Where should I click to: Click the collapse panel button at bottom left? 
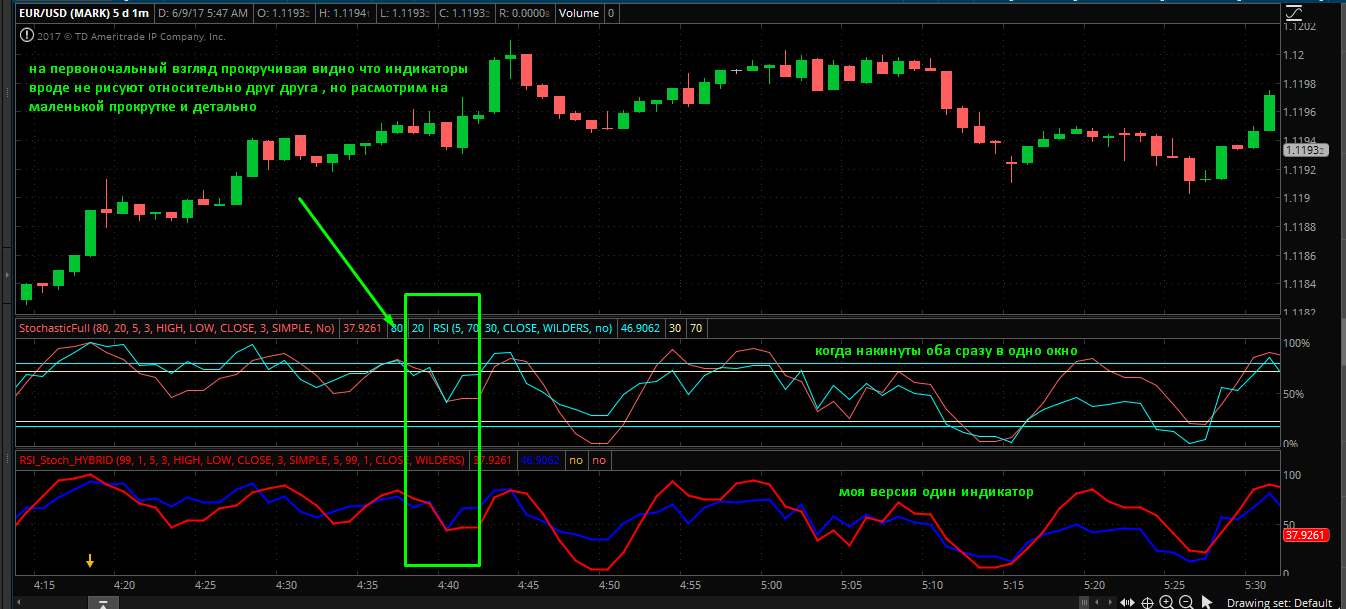pos(103,602)
